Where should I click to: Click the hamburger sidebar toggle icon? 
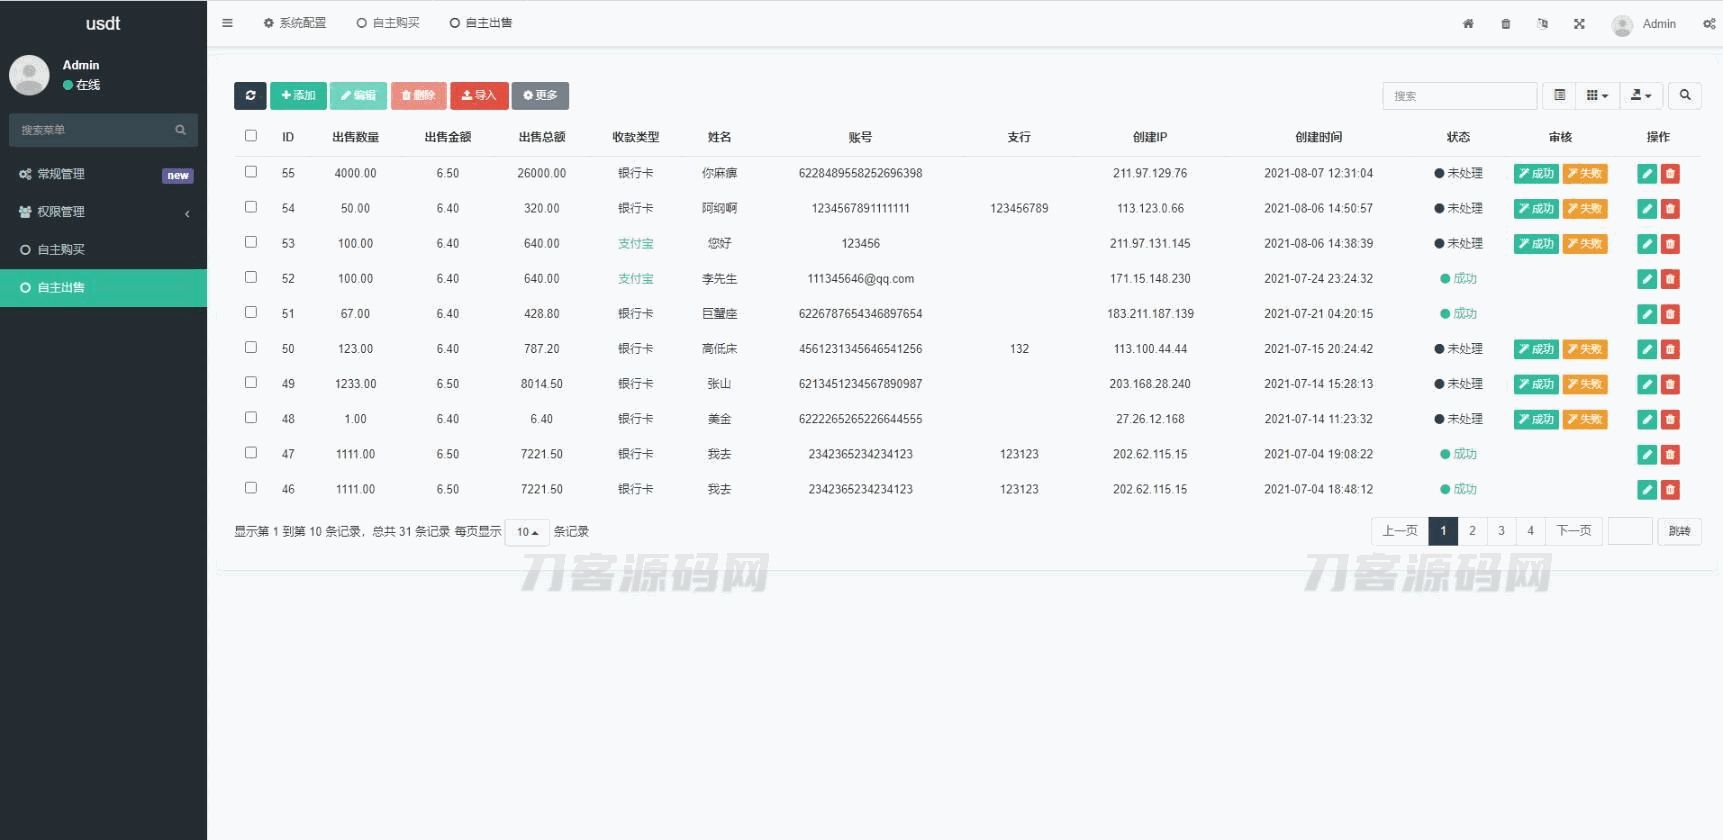(228, 23)
